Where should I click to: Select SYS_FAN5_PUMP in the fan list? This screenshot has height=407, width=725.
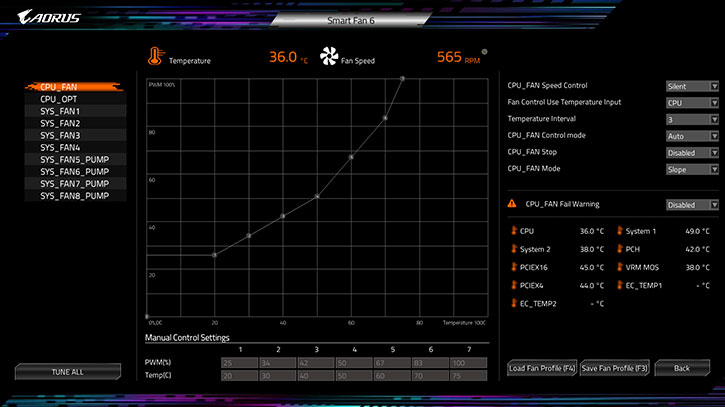75,160
